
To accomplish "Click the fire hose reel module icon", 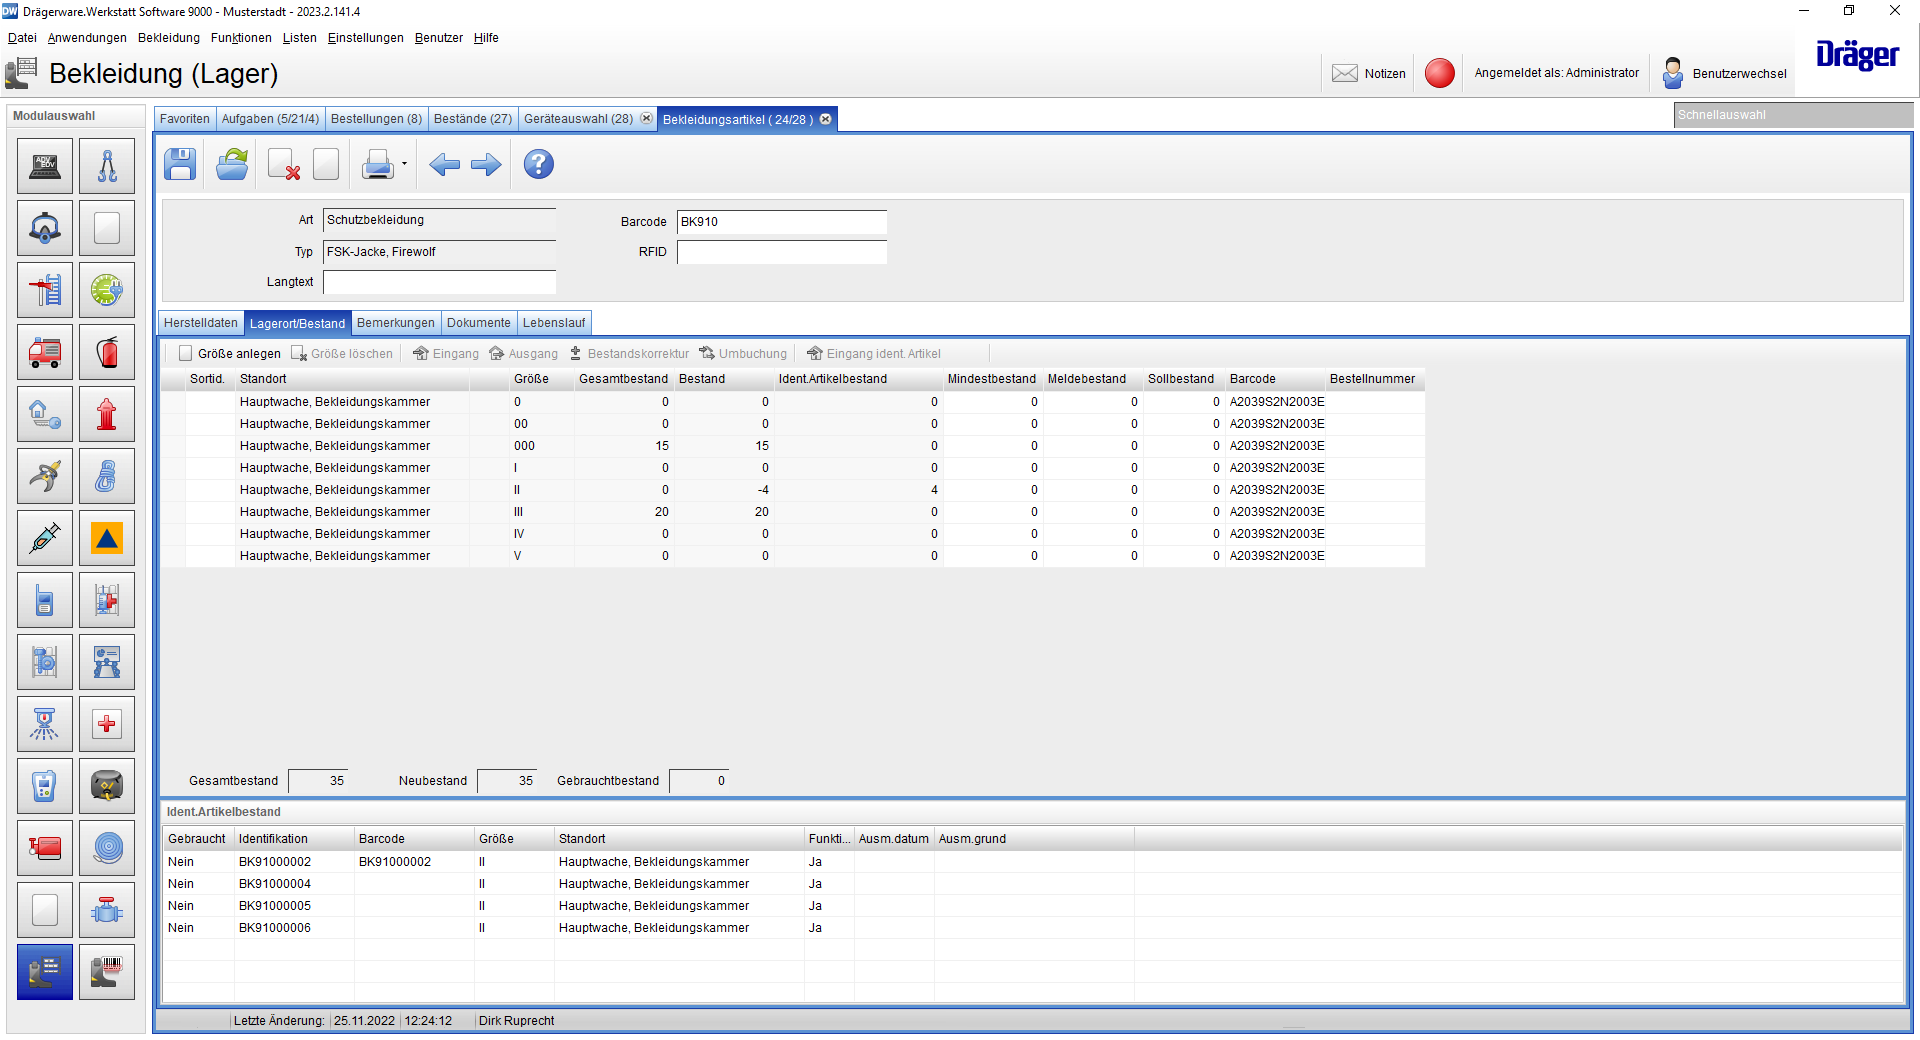I will 107,848.
